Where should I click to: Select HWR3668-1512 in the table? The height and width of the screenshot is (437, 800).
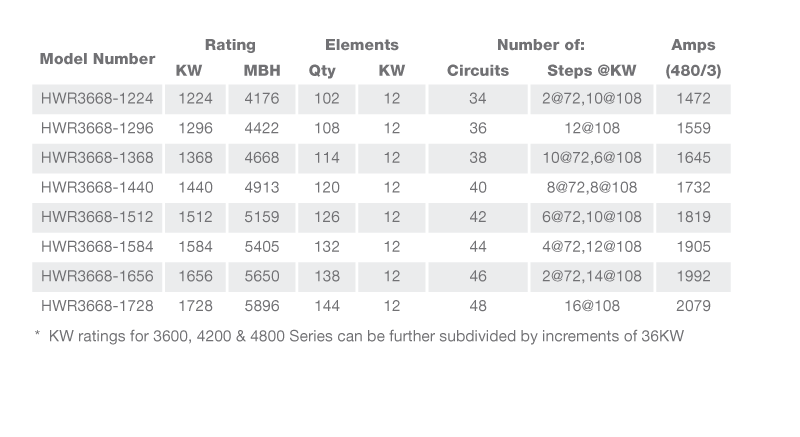point(97,217)
